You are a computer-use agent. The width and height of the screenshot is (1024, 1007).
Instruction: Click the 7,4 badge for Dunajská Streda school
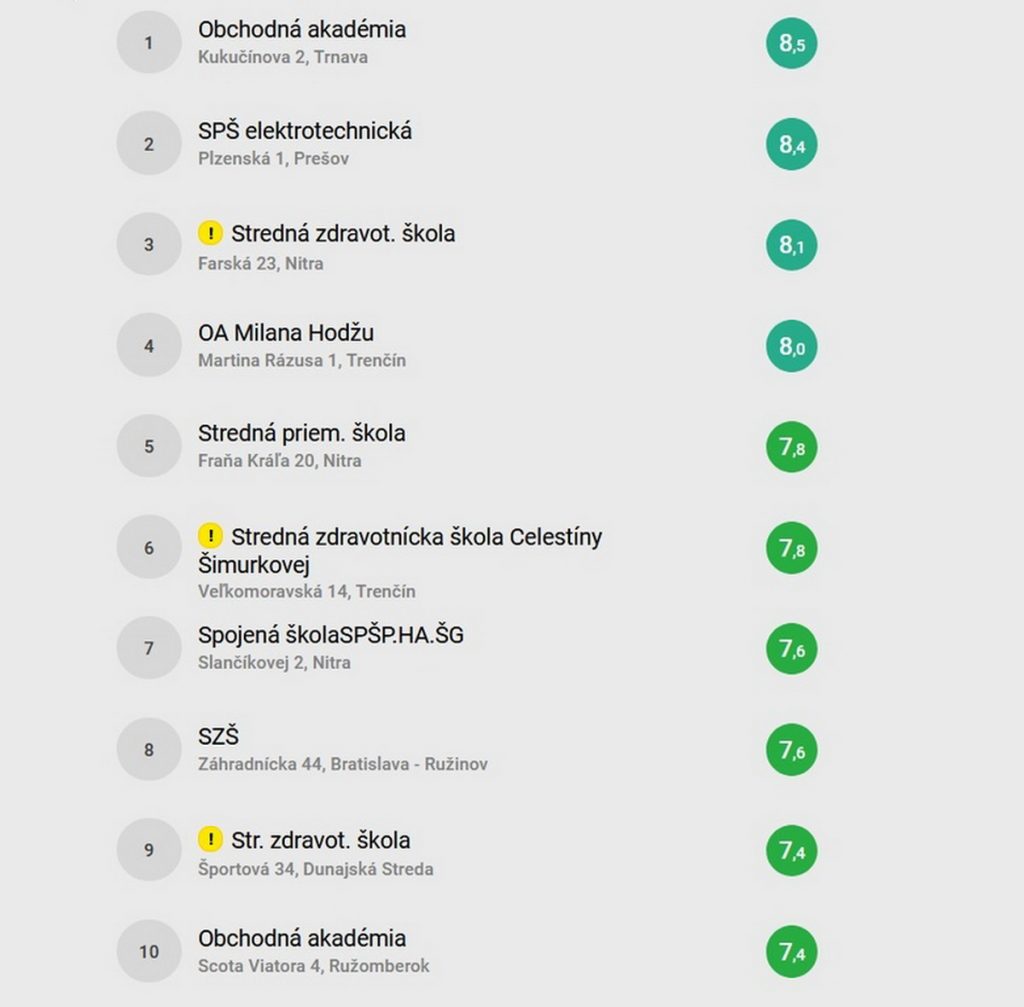[792, 851]
